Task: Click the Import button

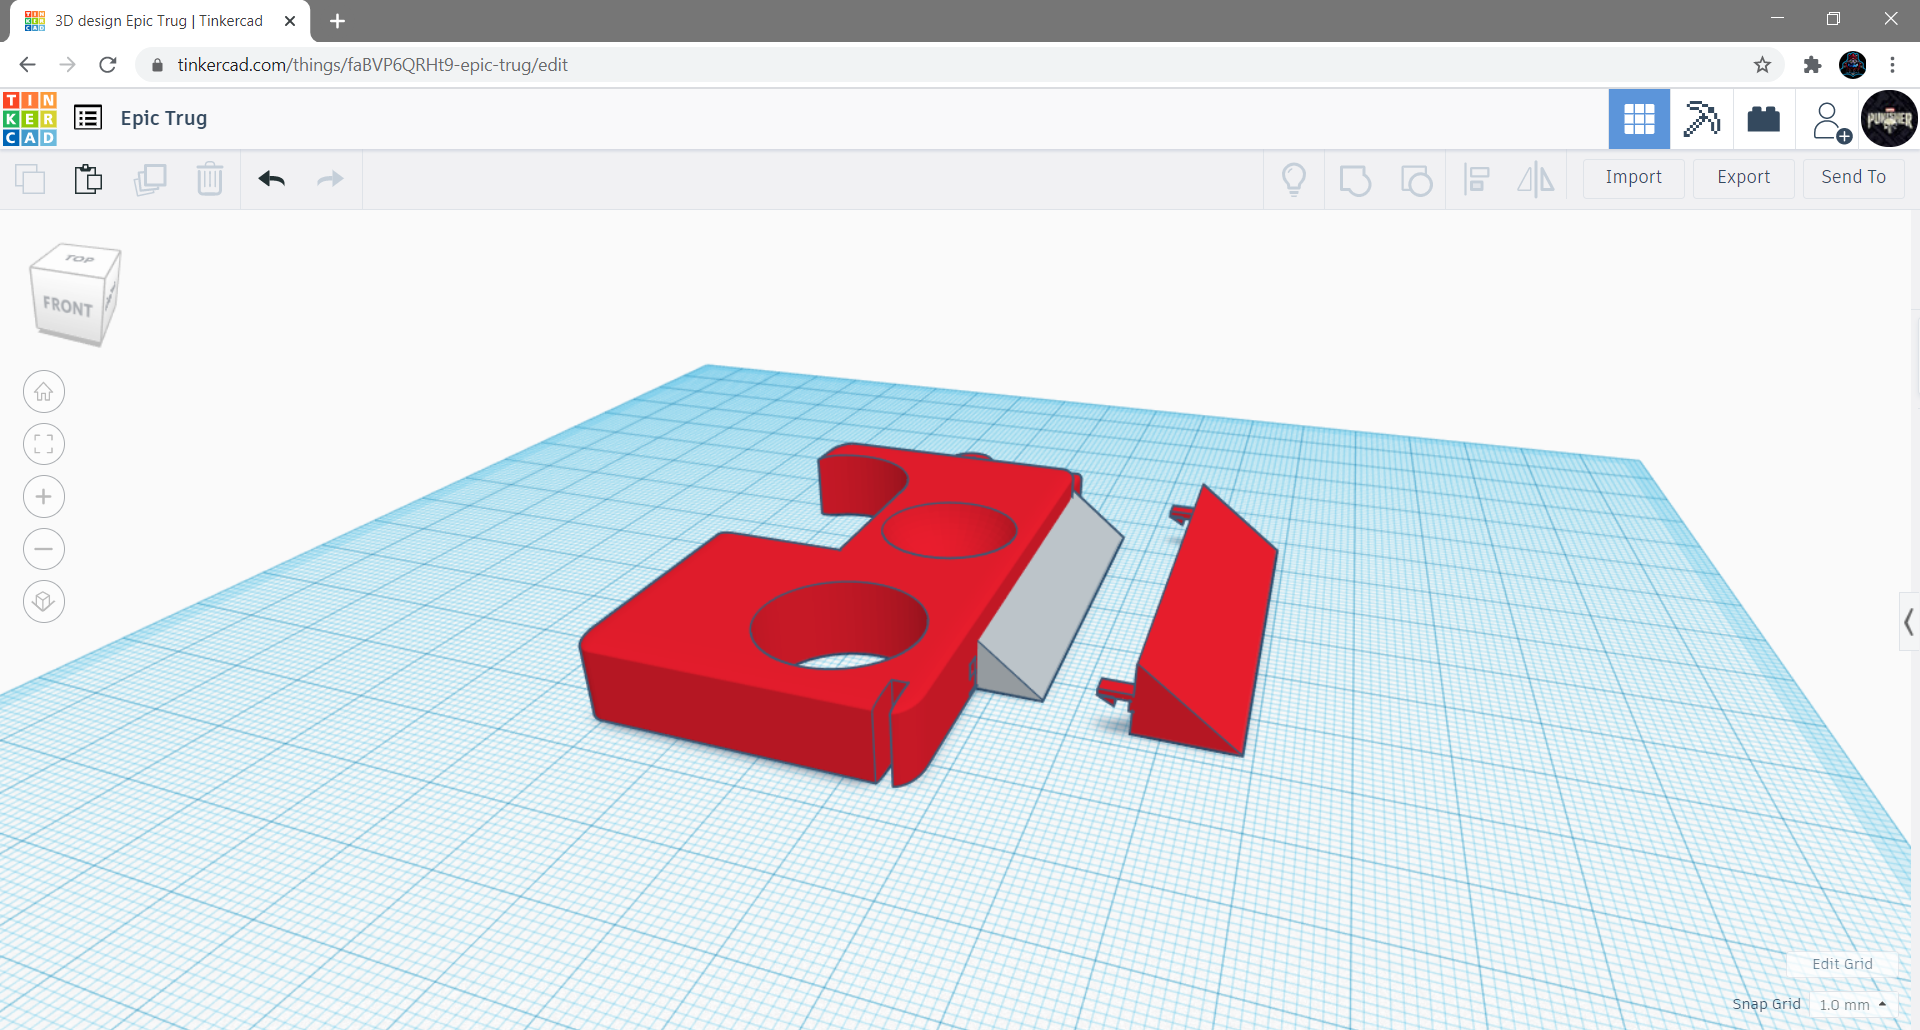Action: (1634, 178)
